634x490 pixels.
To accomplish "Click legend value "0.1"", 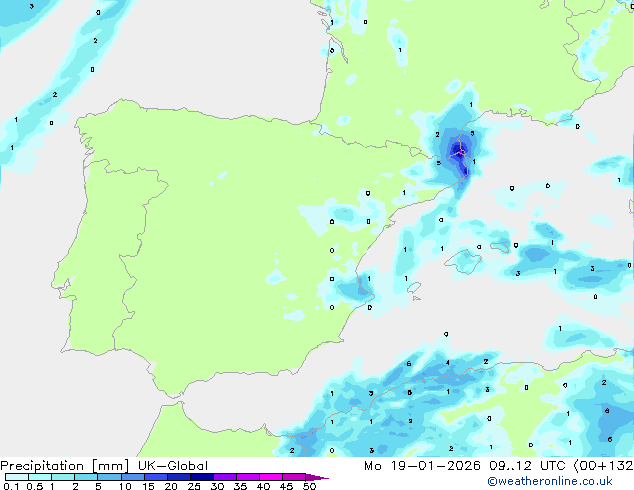I will click(x=11, y=486).
